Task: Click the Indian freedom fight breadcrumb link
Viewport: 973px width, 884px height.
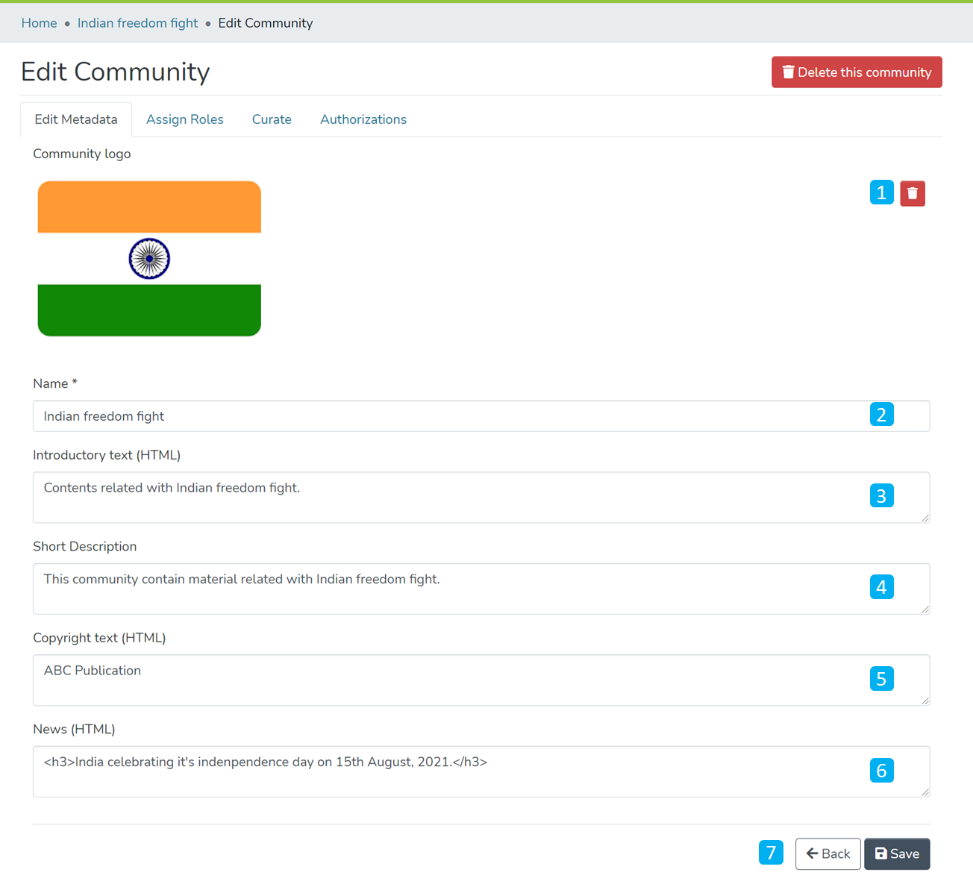Action: pos(137,22)
